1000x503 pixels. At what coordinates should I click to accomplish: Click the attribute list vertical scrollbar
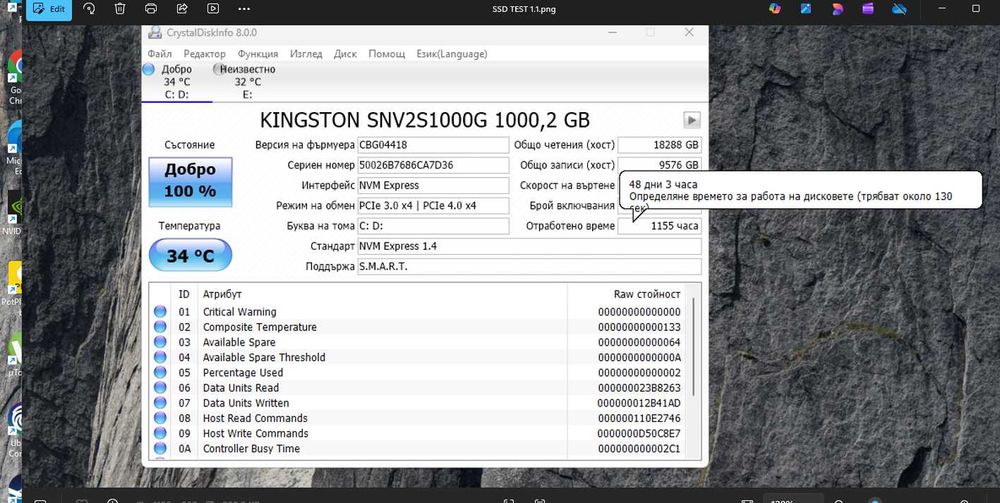(693, 346)
